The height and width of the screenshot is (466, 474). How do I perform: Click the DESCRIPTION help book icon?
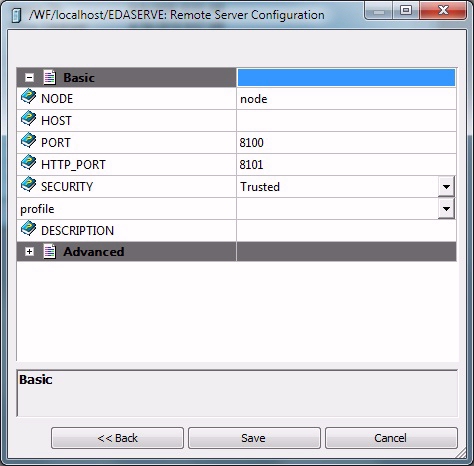[29, 229]
